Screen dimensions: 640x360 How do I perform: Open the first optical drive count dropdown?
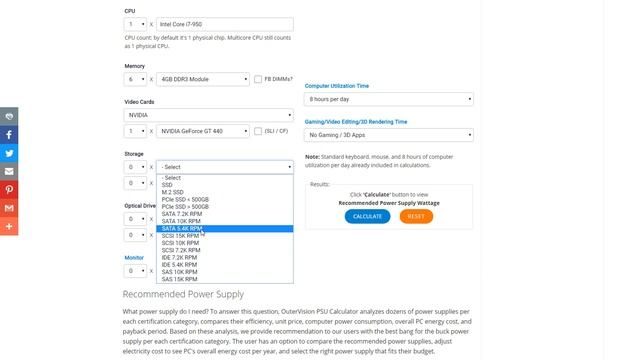[135, 219]
